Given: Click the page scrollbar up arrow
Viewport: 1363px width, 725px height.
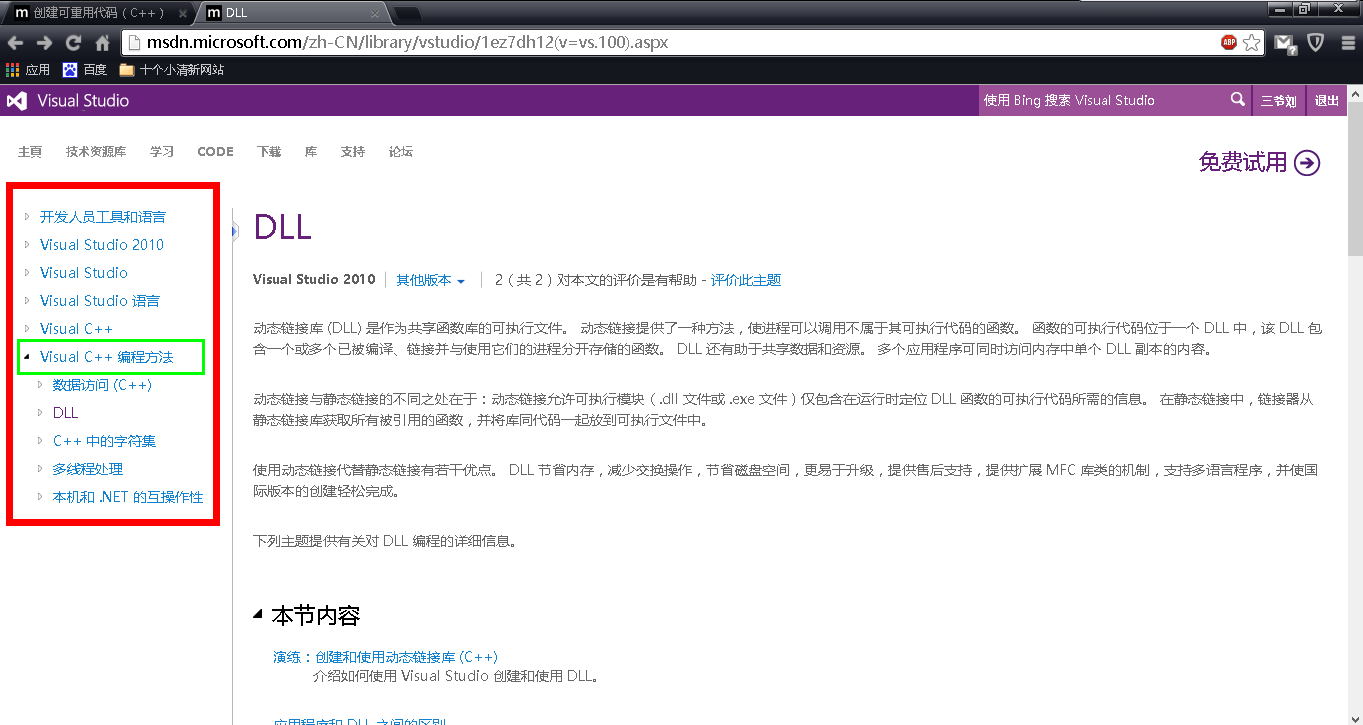Looking at the screenshot, I should pos(1354,92).
